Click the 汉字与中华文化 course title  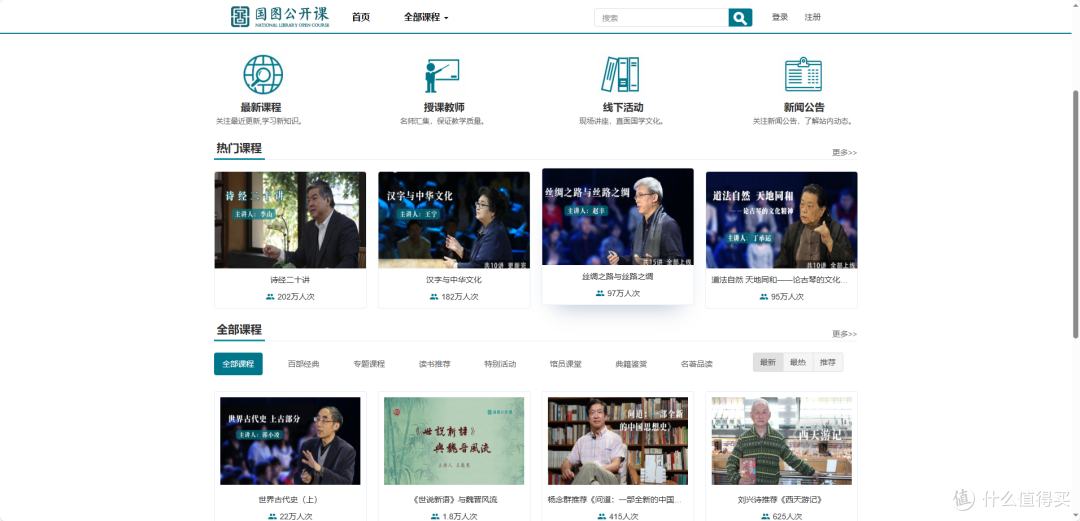(454, 280)
